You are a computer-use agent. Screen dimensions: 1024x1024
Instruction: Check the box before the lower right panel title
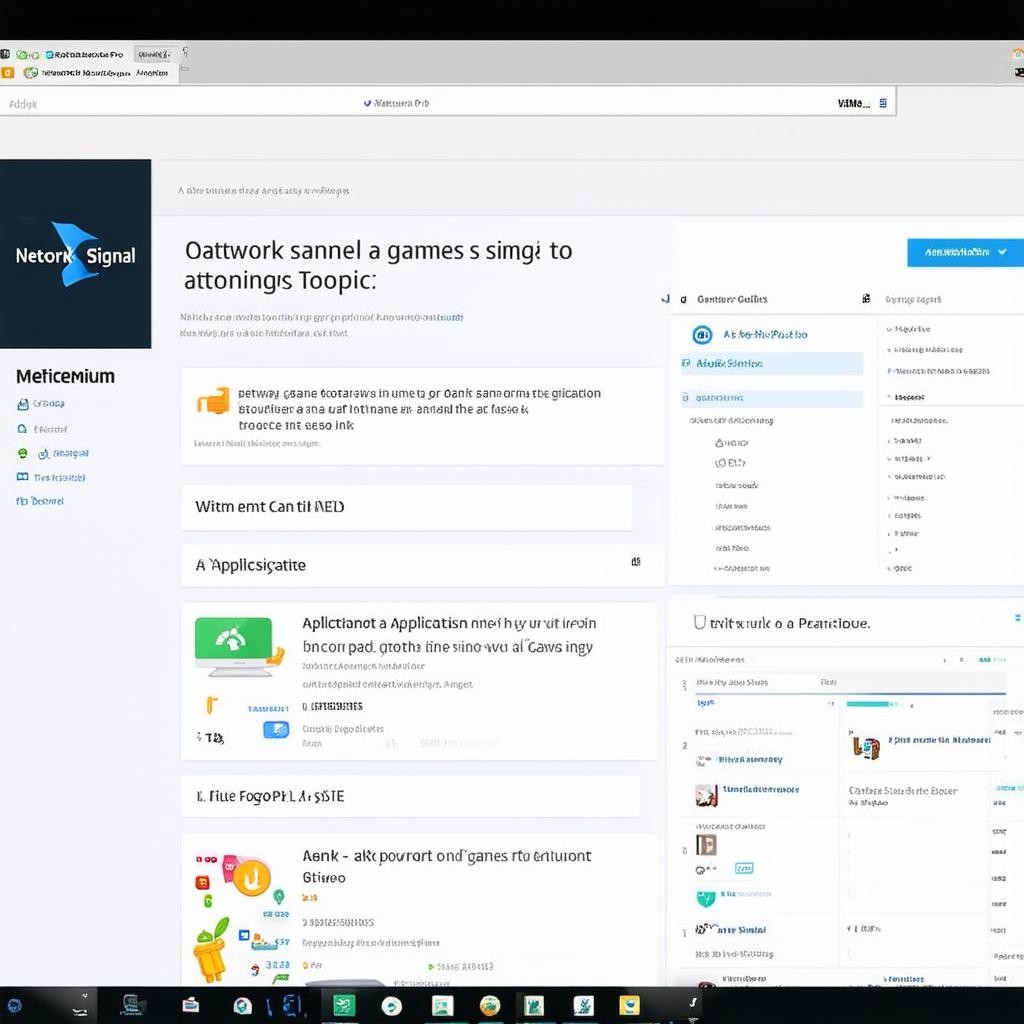[x=699, y=623]
